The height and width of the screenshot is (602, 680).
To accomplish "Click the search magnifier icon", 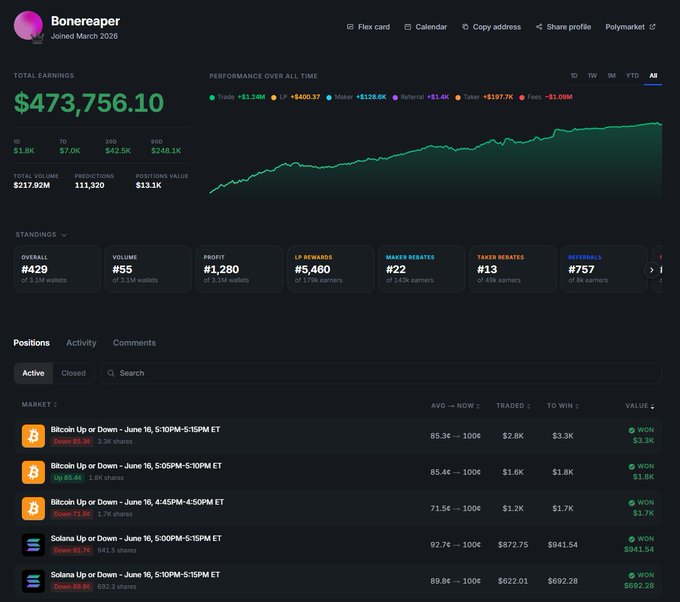I will (111, 373).
